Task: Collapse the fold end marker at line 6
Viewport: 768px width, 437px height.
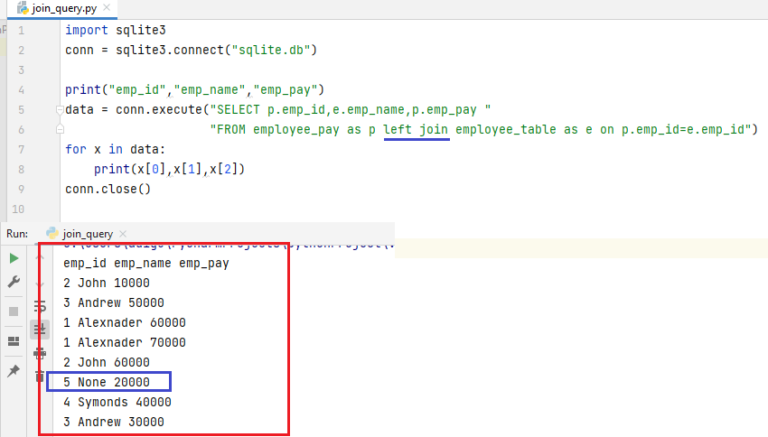Action: tap(60, 129)
